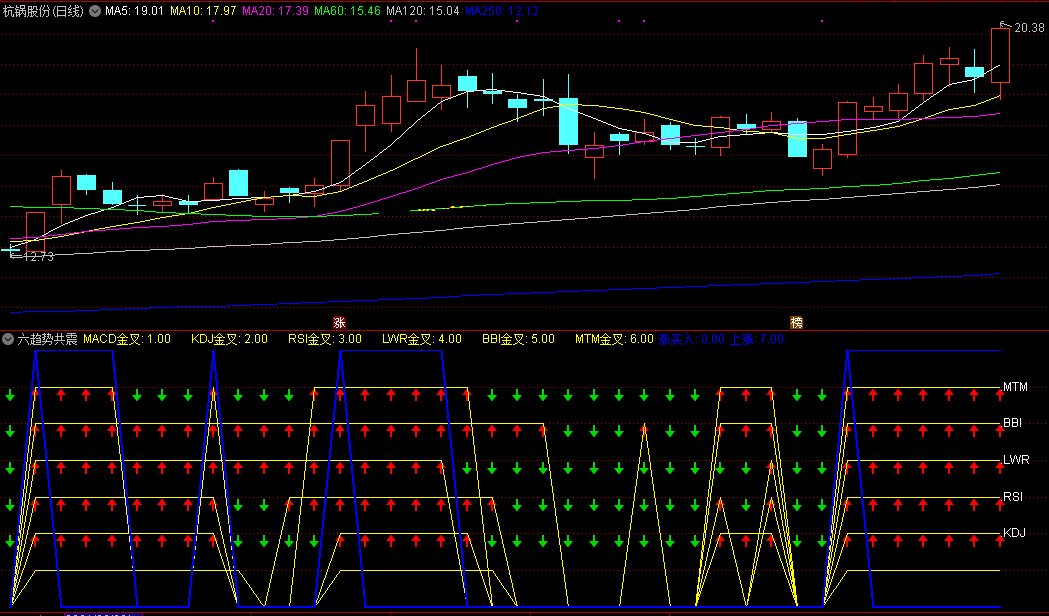Click the MA10: 17.97 label
Viewport: 1049px width, 616px height.
tap(203, 11)
